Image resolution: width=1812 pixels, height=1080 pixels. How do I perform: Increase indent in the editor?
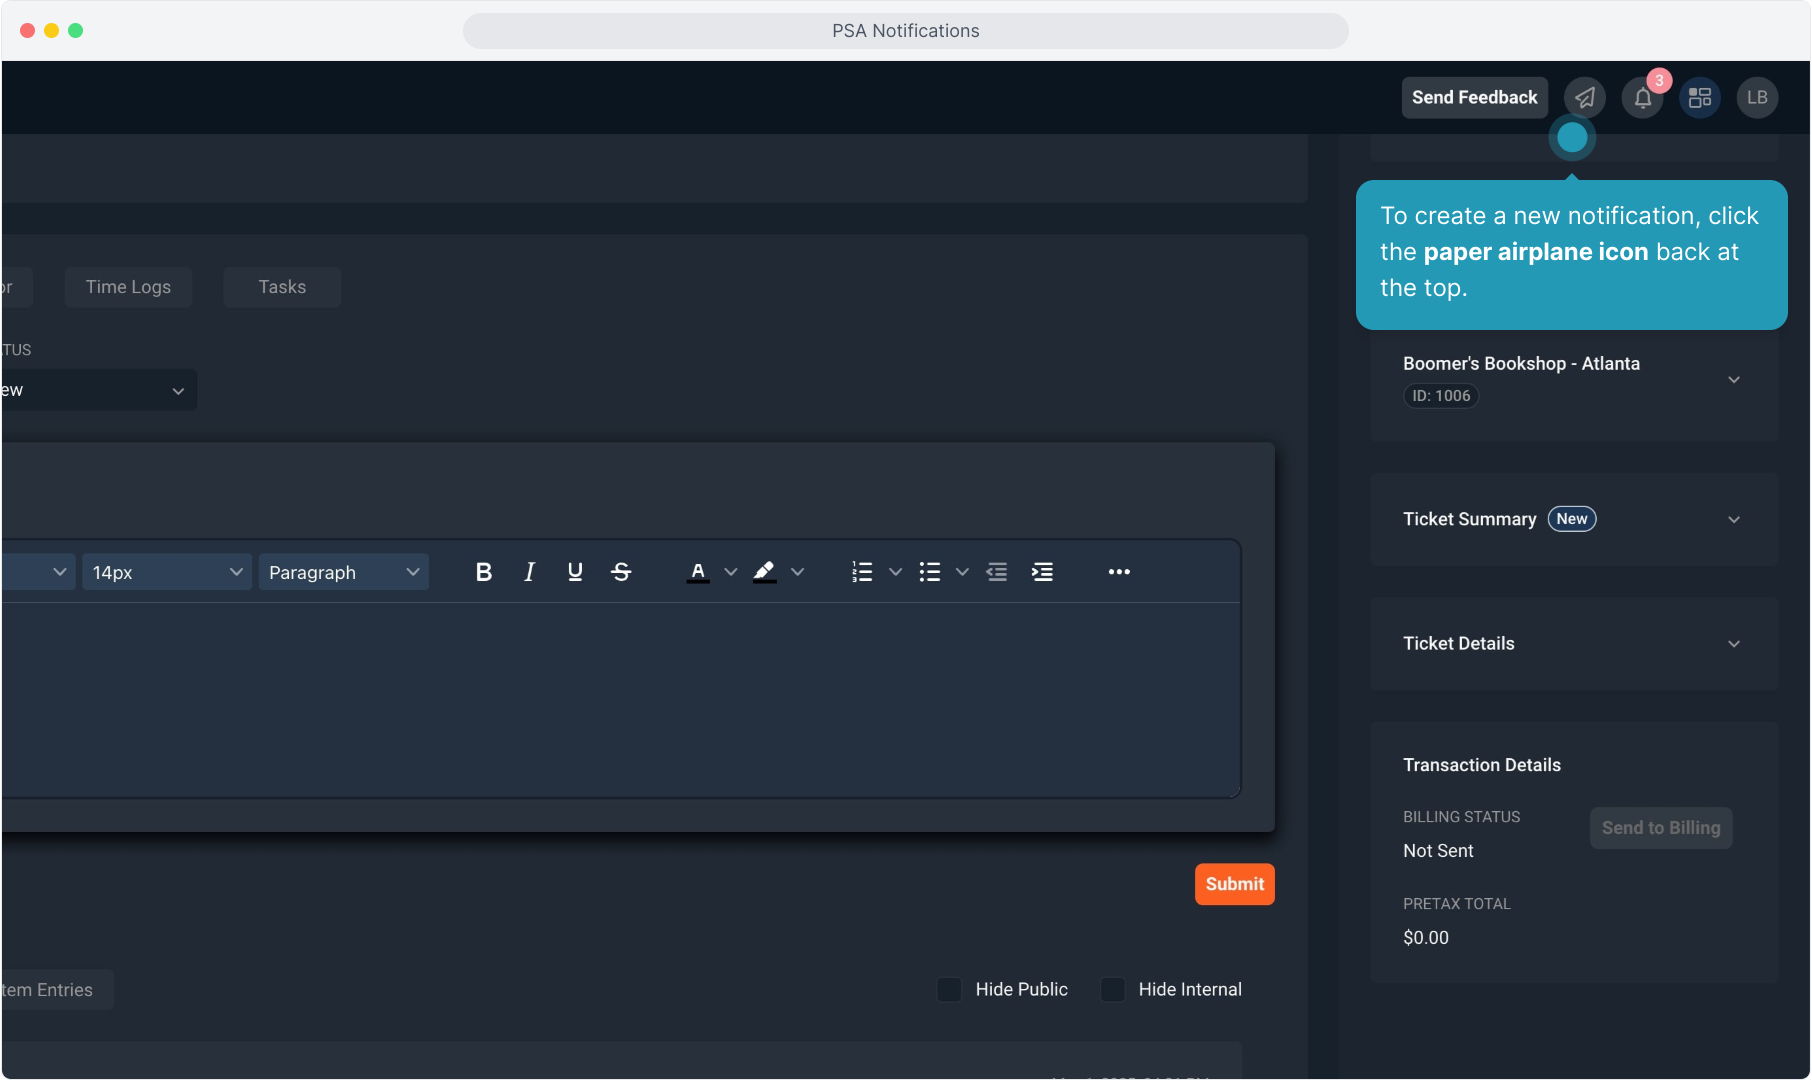point(1042,572)
